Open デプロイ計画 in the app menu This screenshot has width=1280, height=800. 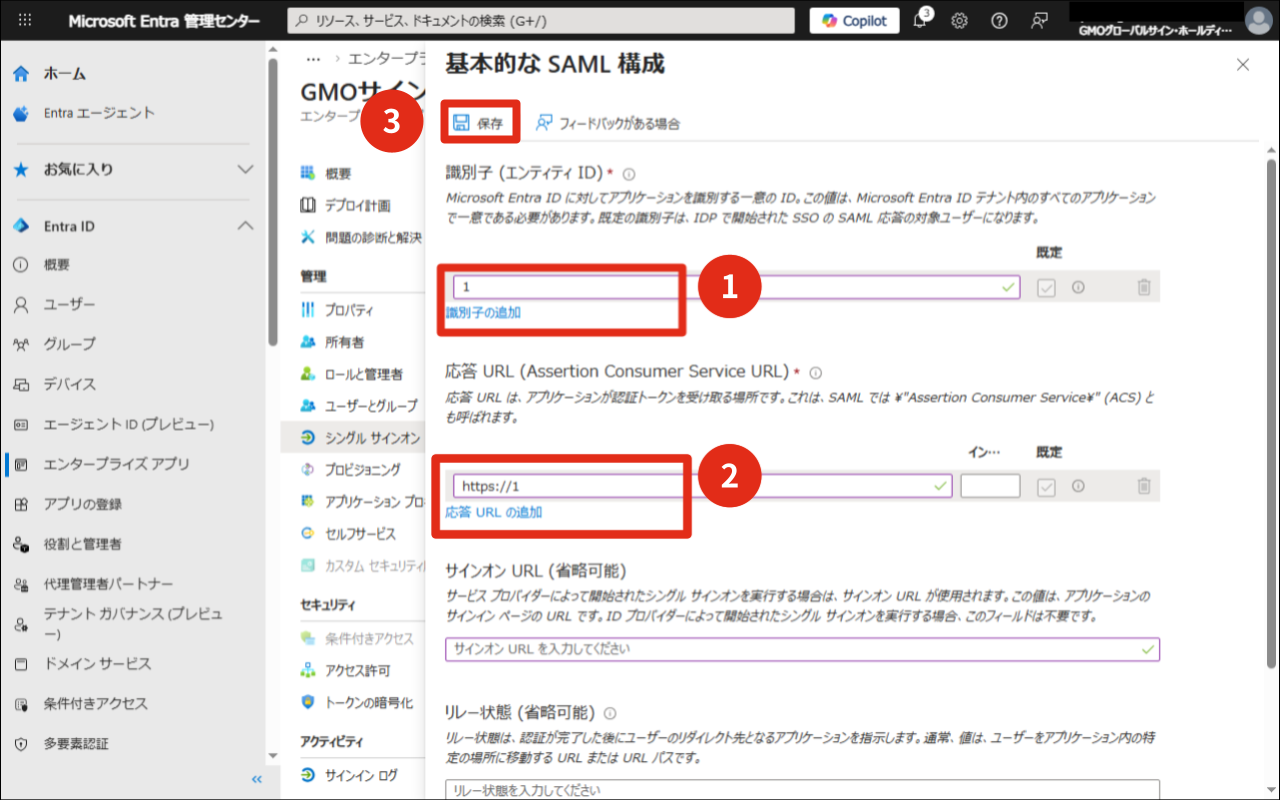point(358,205)
